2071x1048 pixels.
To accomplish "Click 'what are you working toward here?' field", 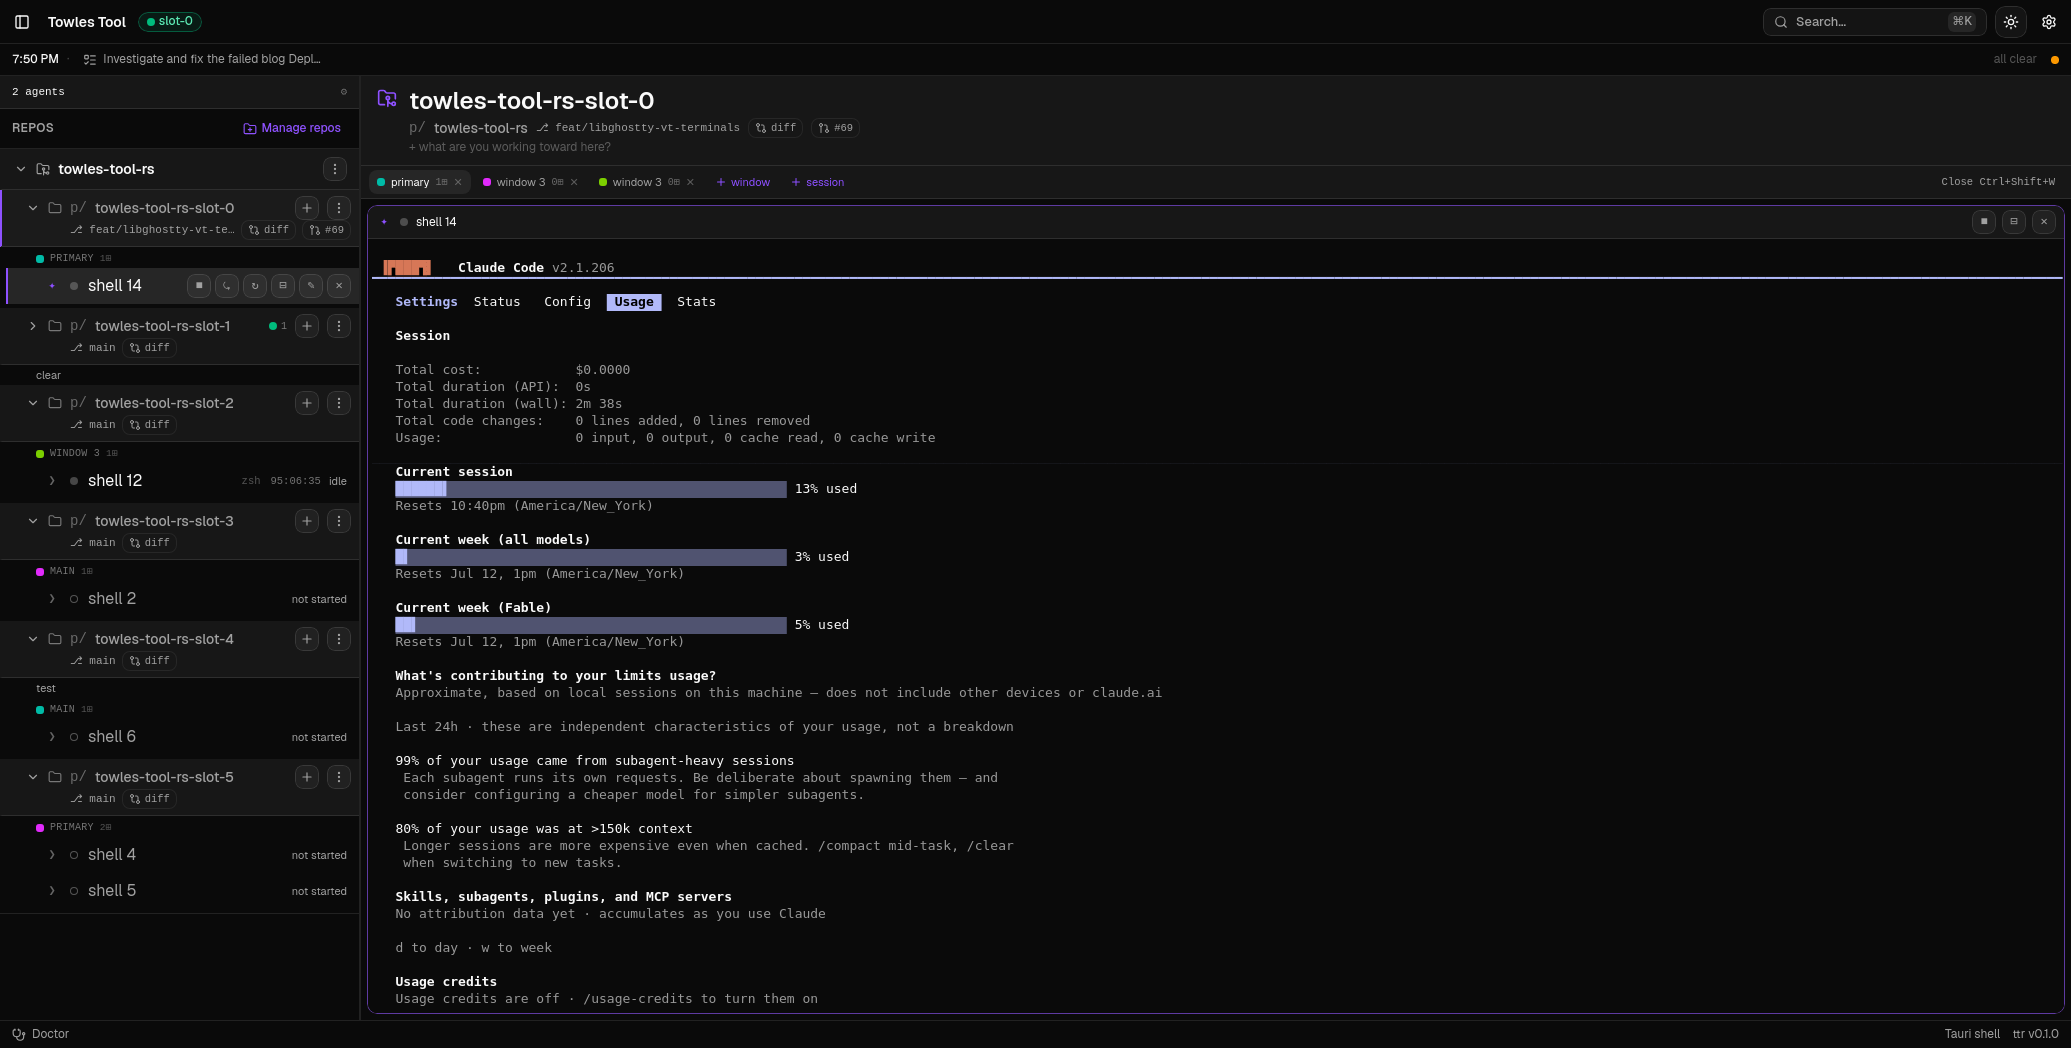I will pos(510,147).
